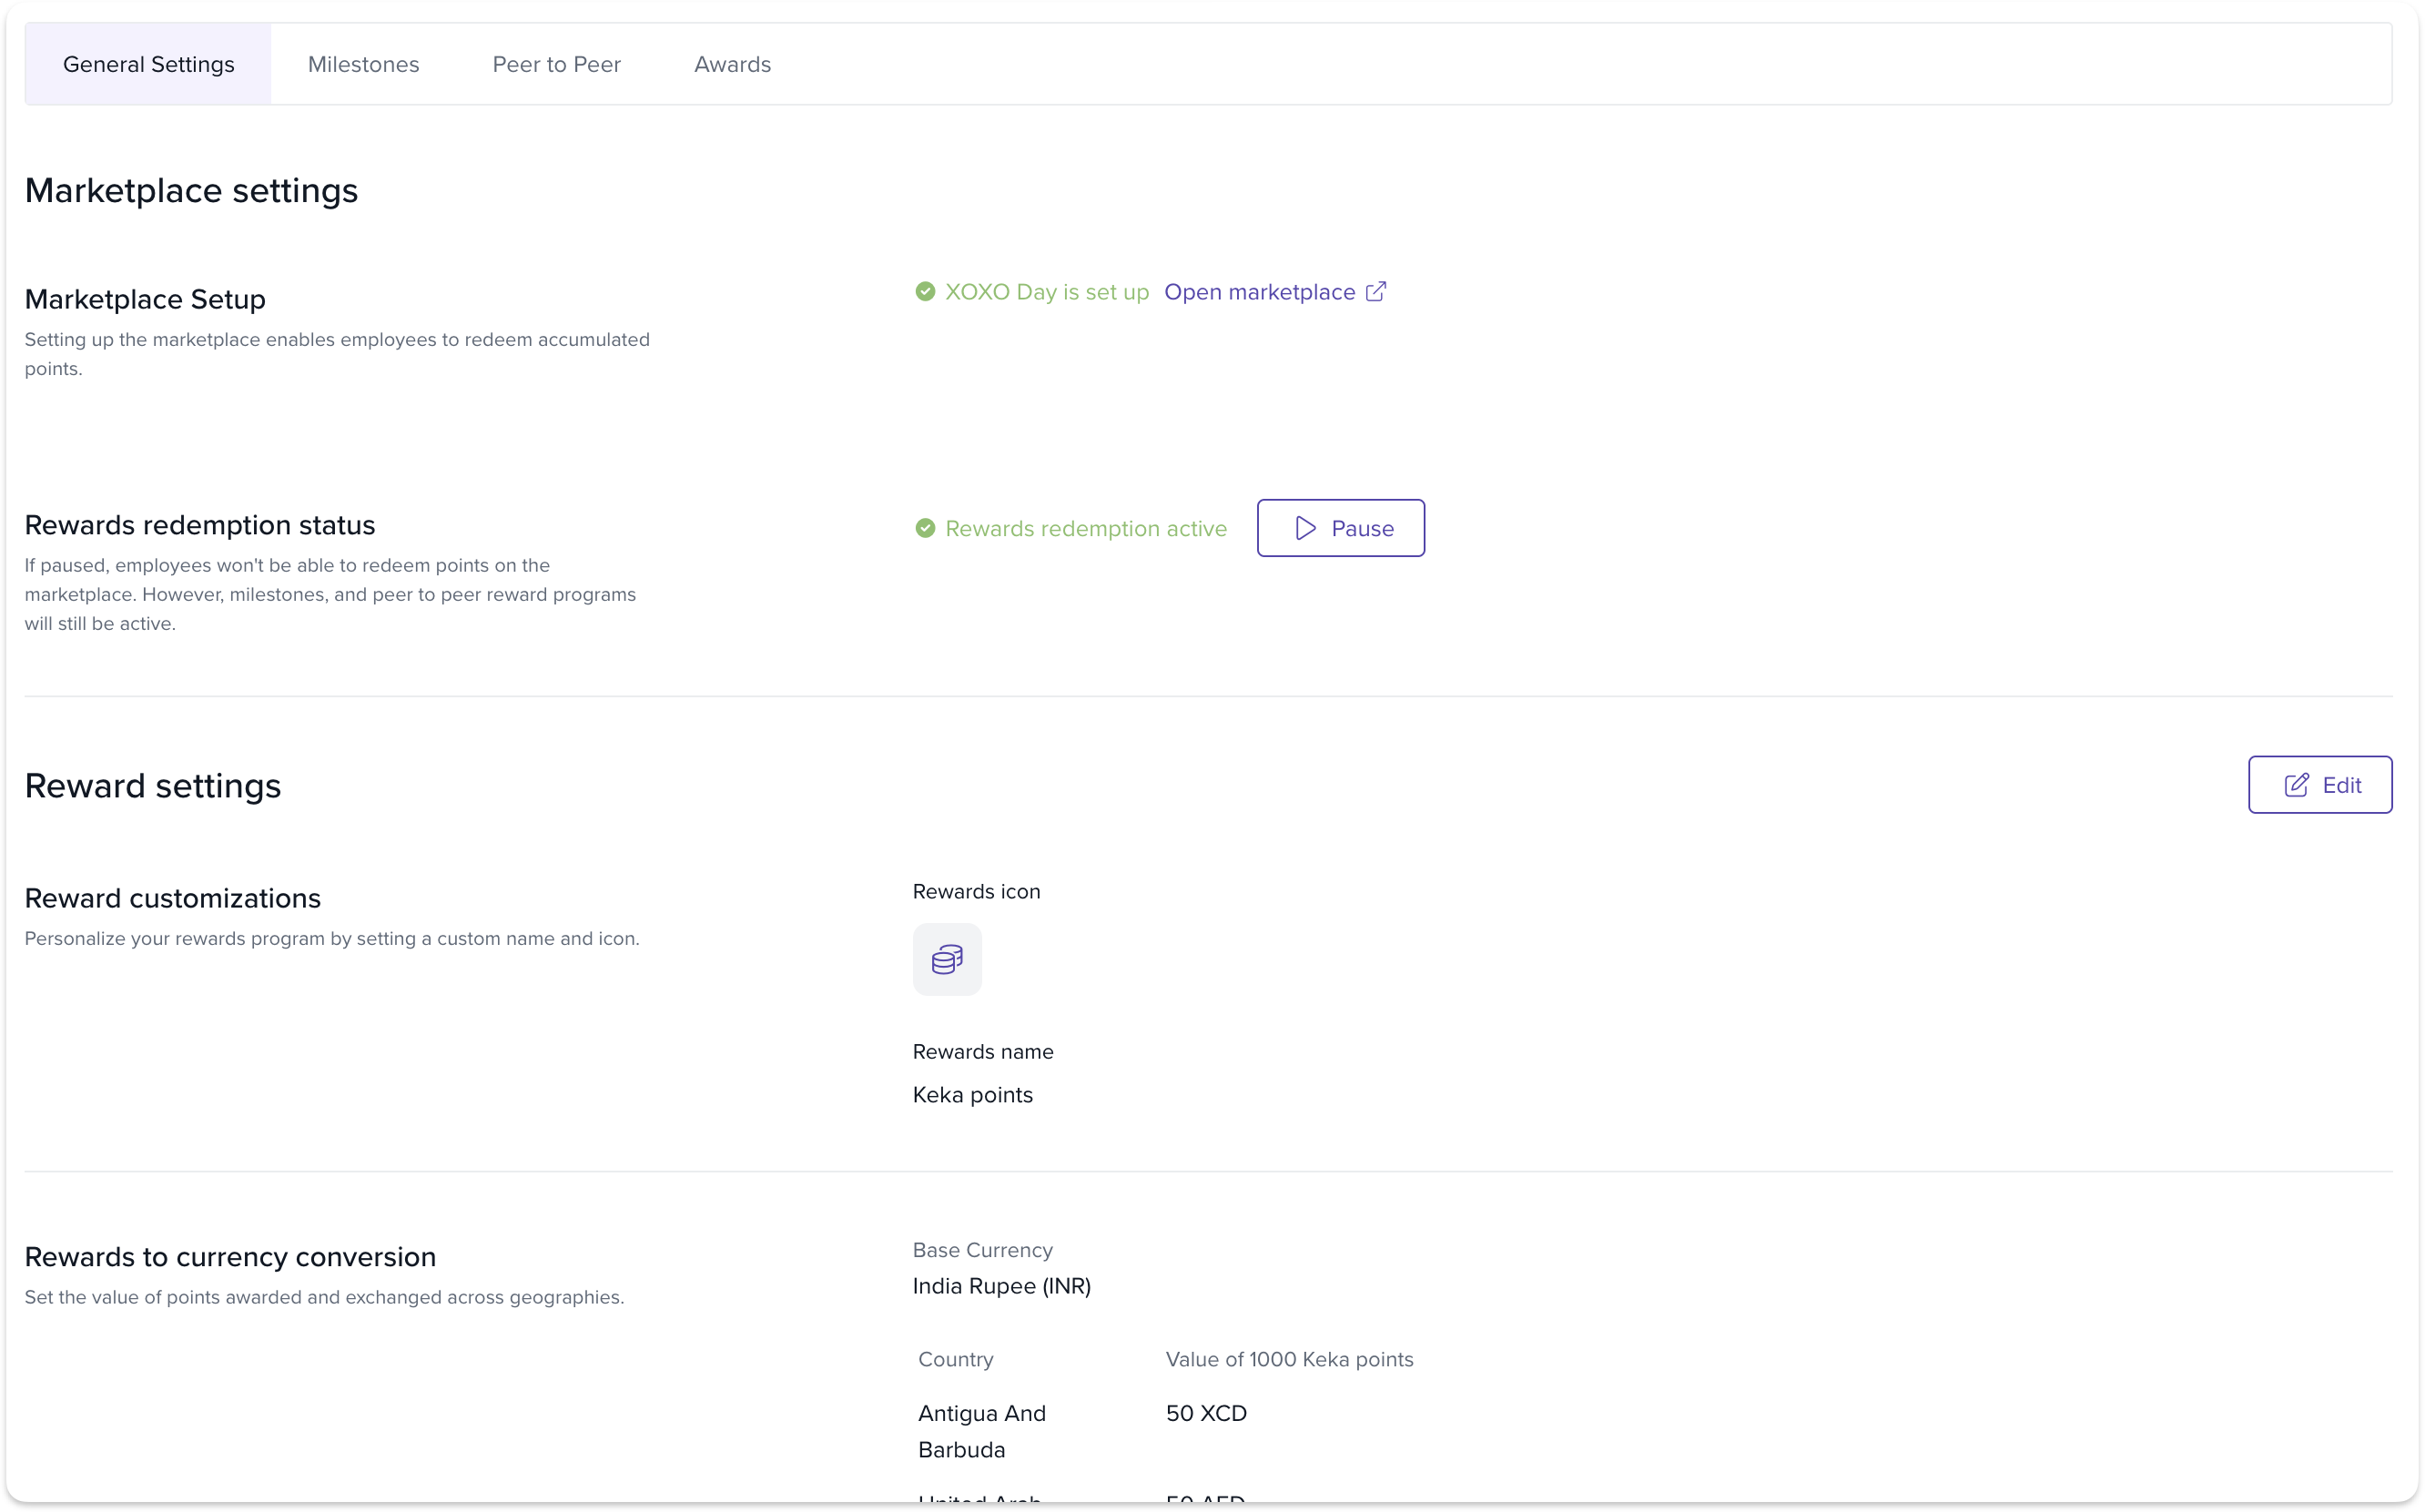Open marketplace link
Screen dimensions: 2425x1512
(x=1259, y=292)
